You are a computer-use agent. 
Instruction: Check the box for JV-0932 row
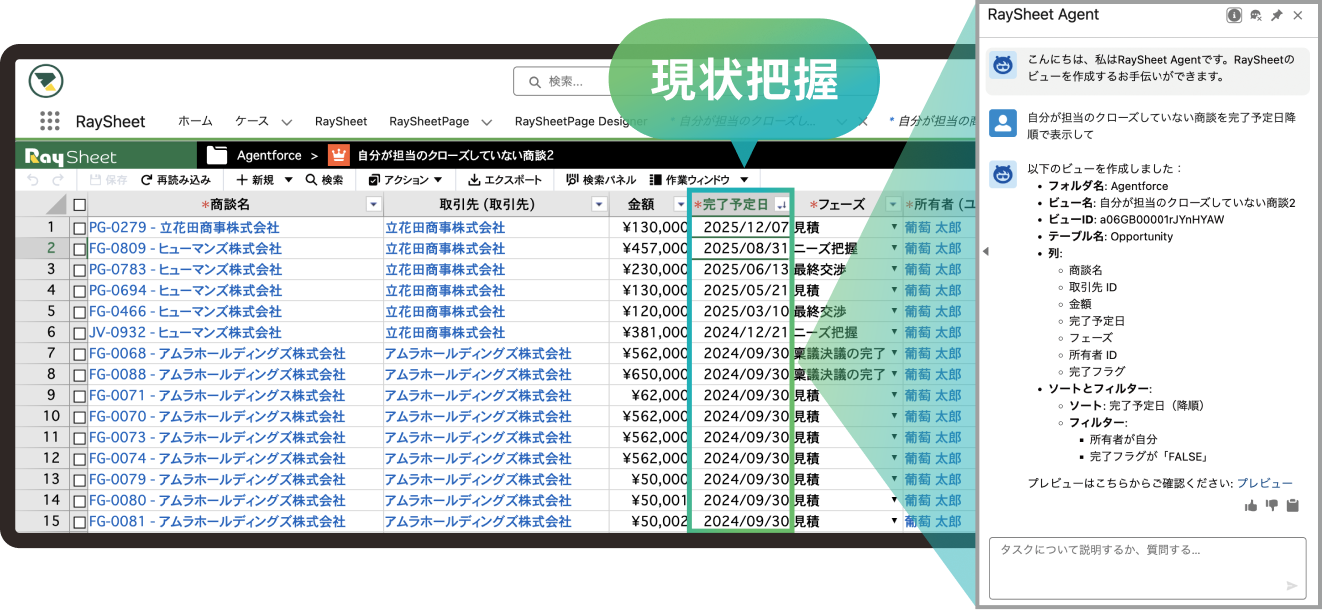(x=79, y=333)
